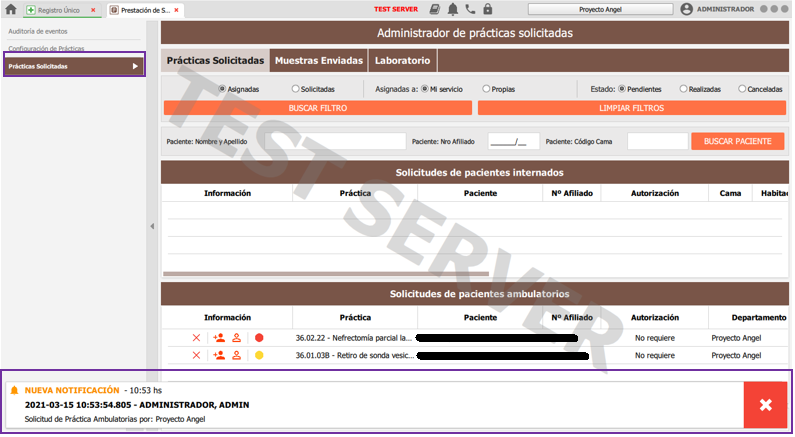Set Estado to Canceladas
Screen dimensions: 795x437
point(742,89)
